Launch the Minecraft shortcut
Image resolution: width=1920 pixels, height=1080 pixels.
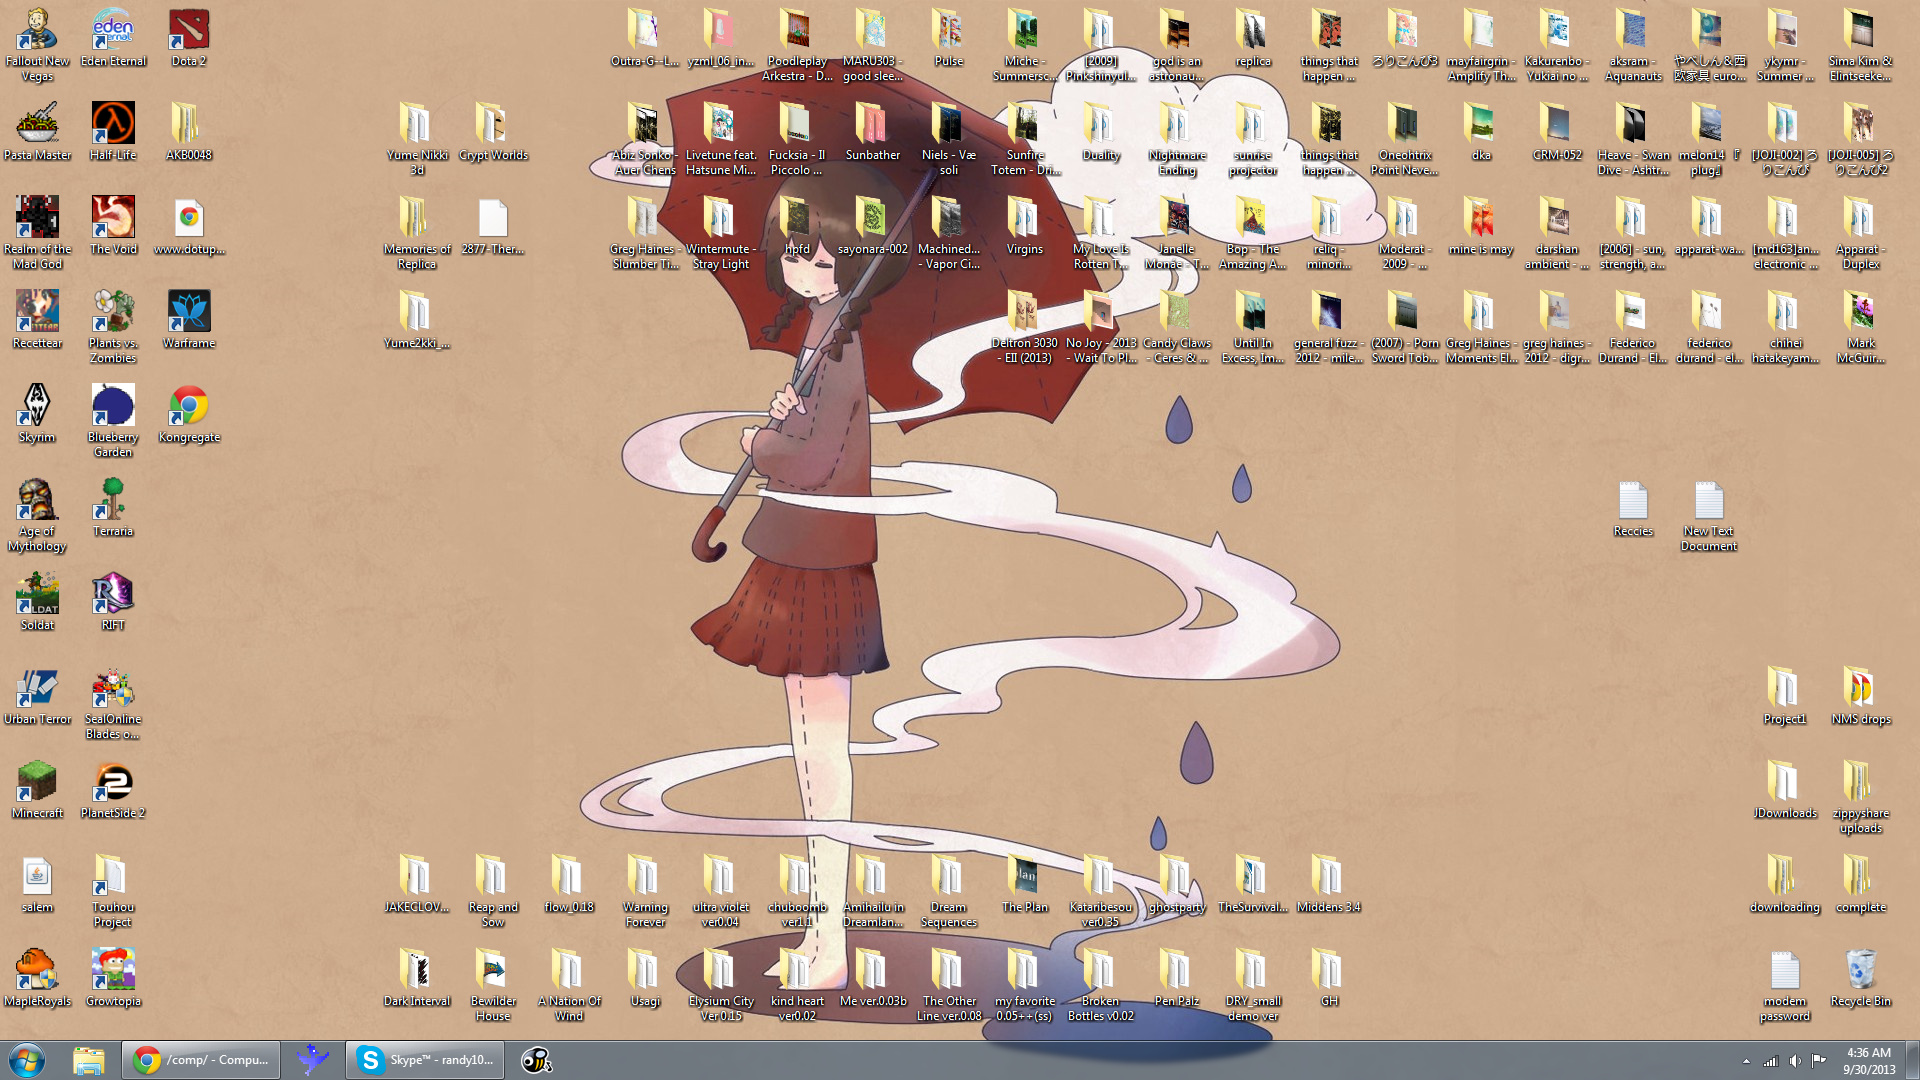(37, 790)
